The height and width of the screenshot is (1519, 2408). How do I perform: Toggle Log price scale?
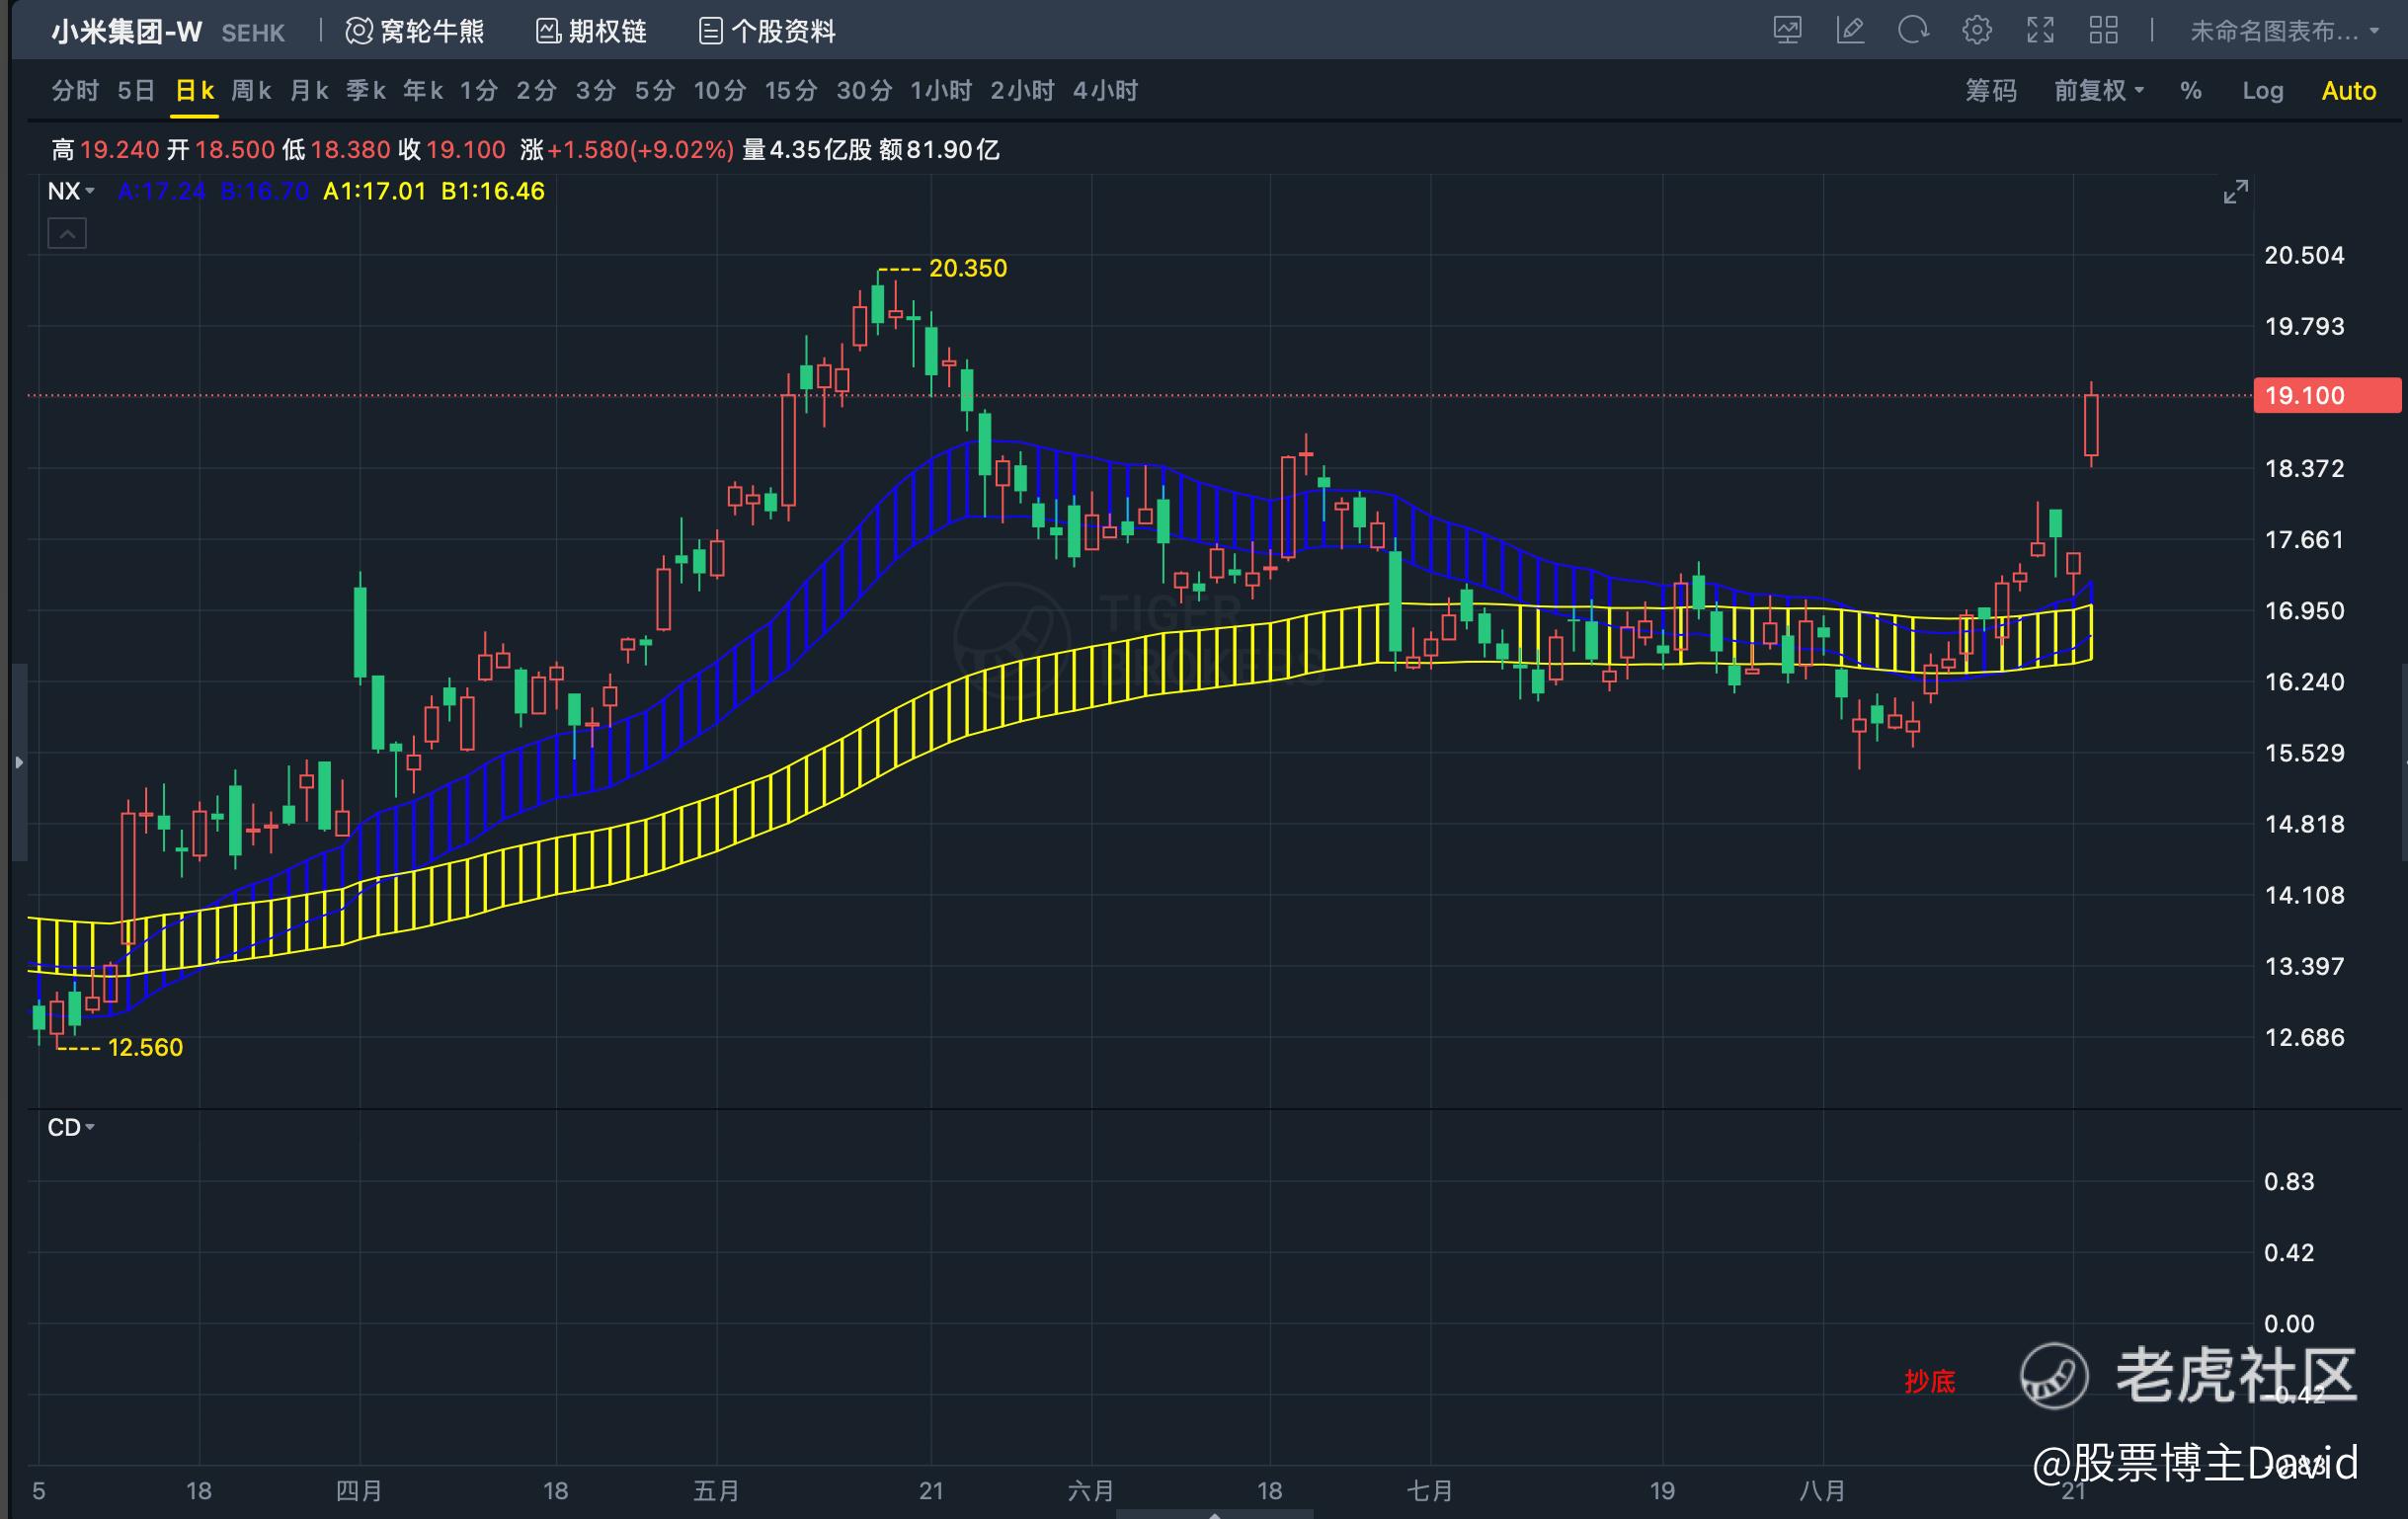(2263, 91)
